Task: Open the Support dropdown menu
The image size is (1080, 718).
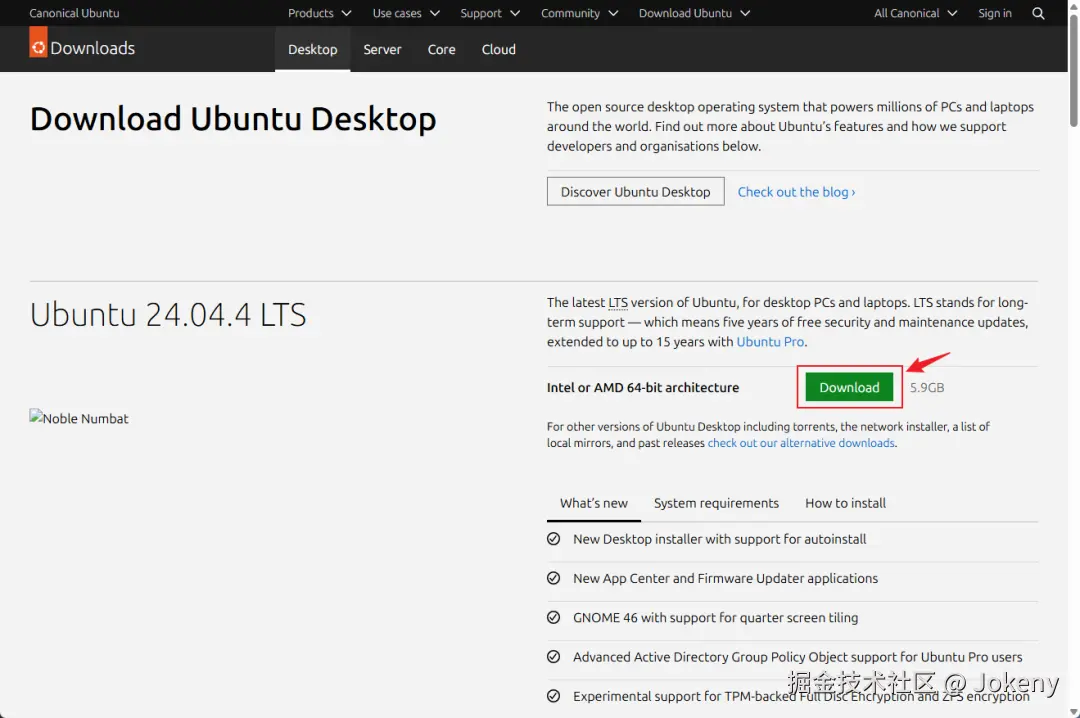Action: 490,13
